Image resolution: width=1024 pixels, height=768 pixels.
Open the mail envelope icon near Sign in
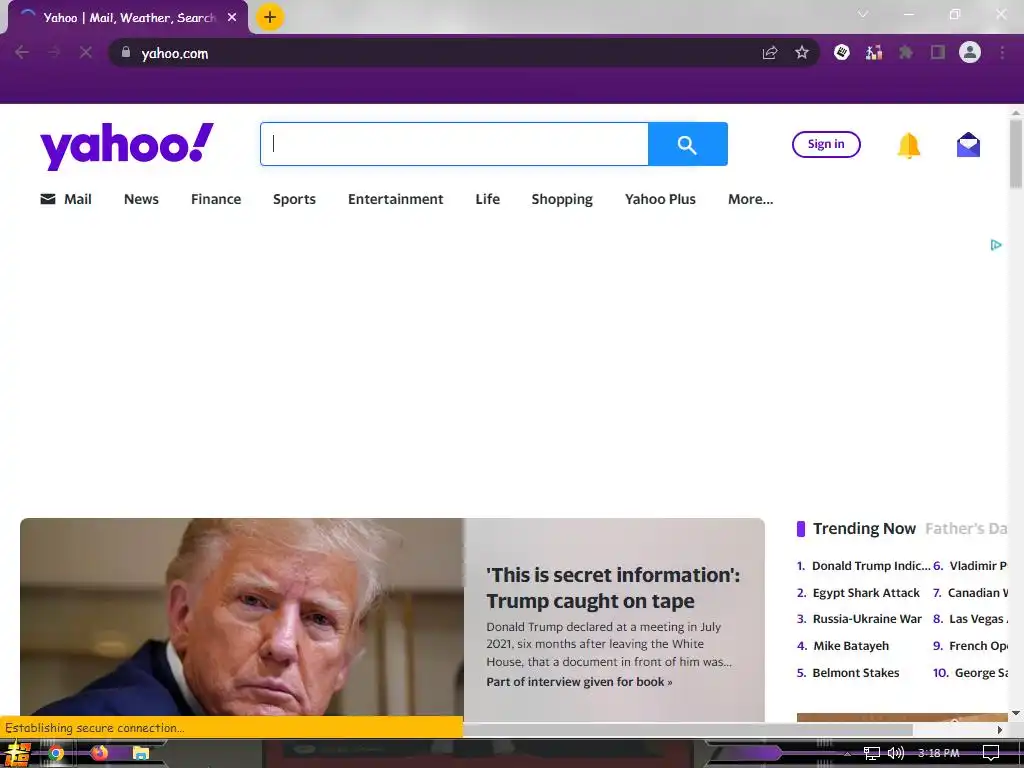tap(968, 145)
